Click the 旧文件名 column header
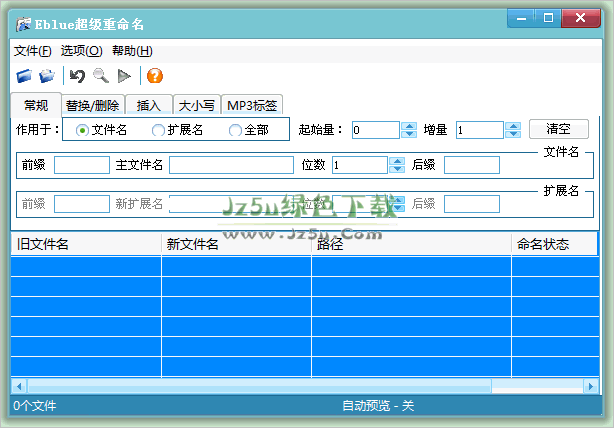Image resolution: width=614 pixels, height=428 pixels. pos(86,244)
